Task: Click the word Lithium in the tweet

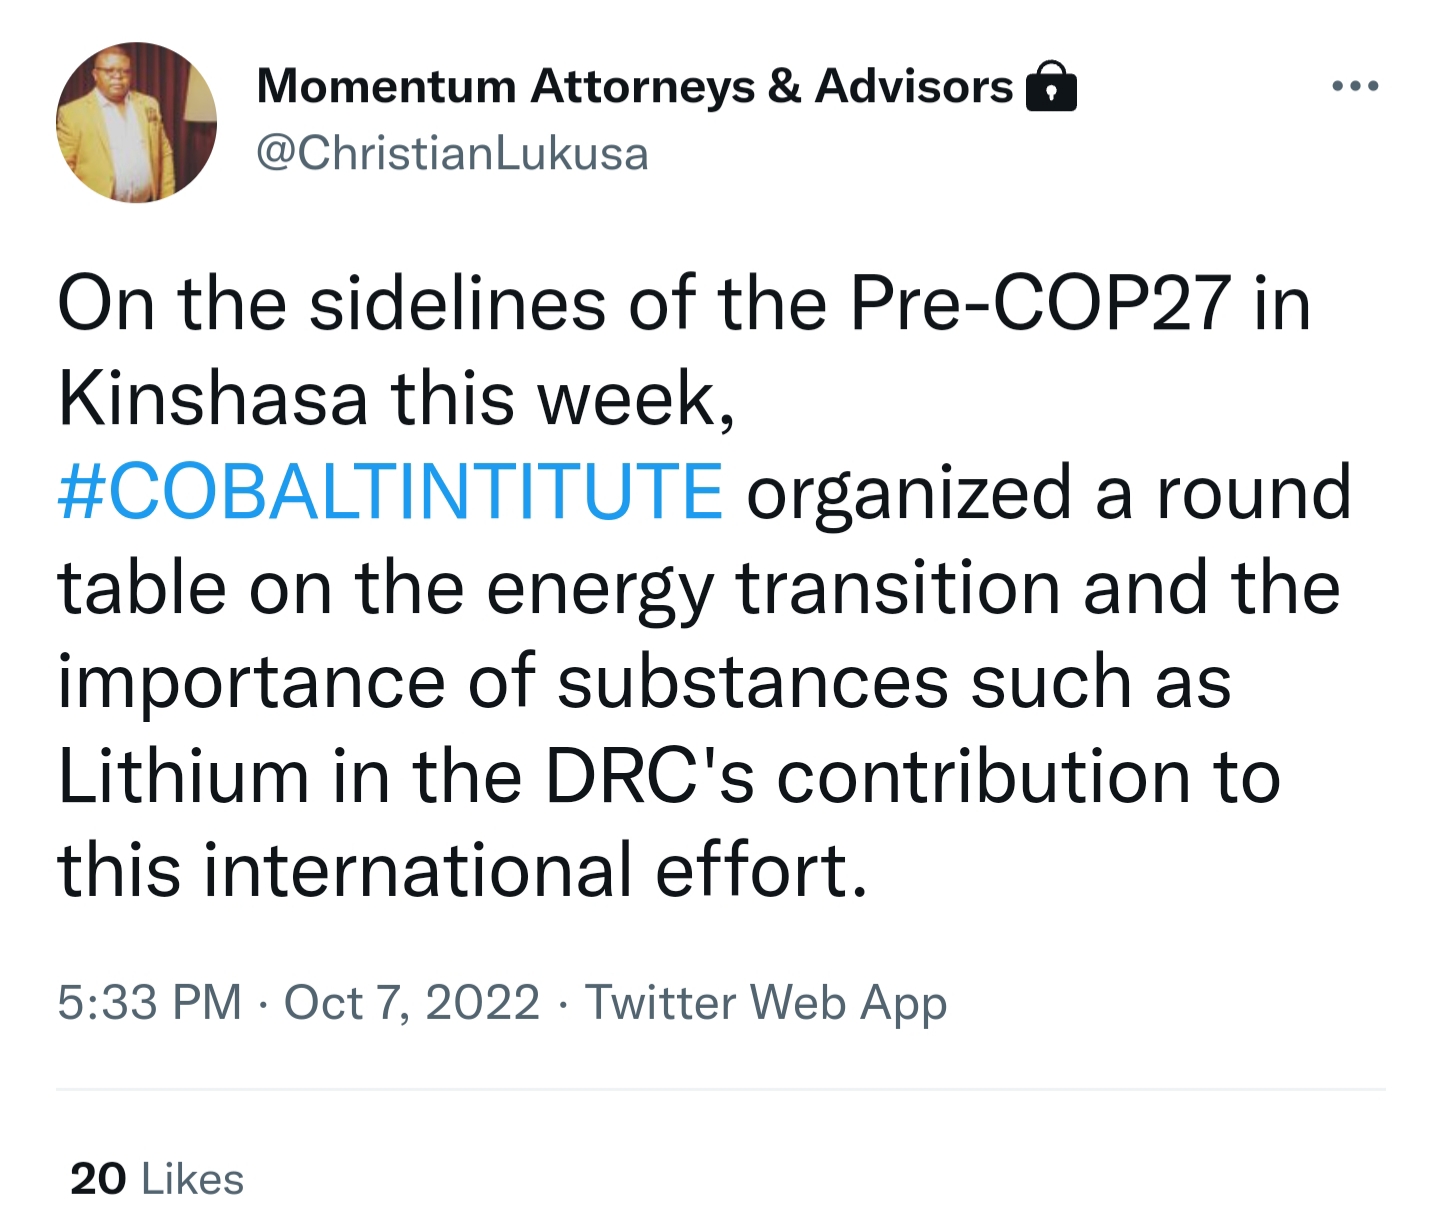Action: tap(183, 776)
